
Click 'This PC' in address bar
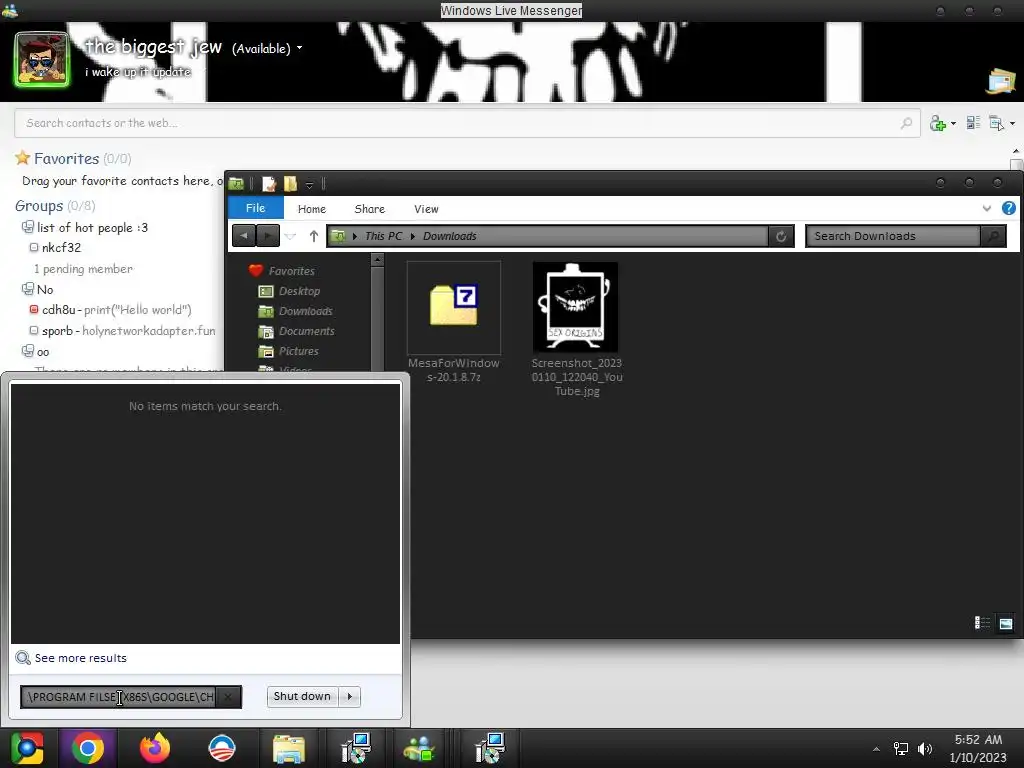tap(383, 236)
